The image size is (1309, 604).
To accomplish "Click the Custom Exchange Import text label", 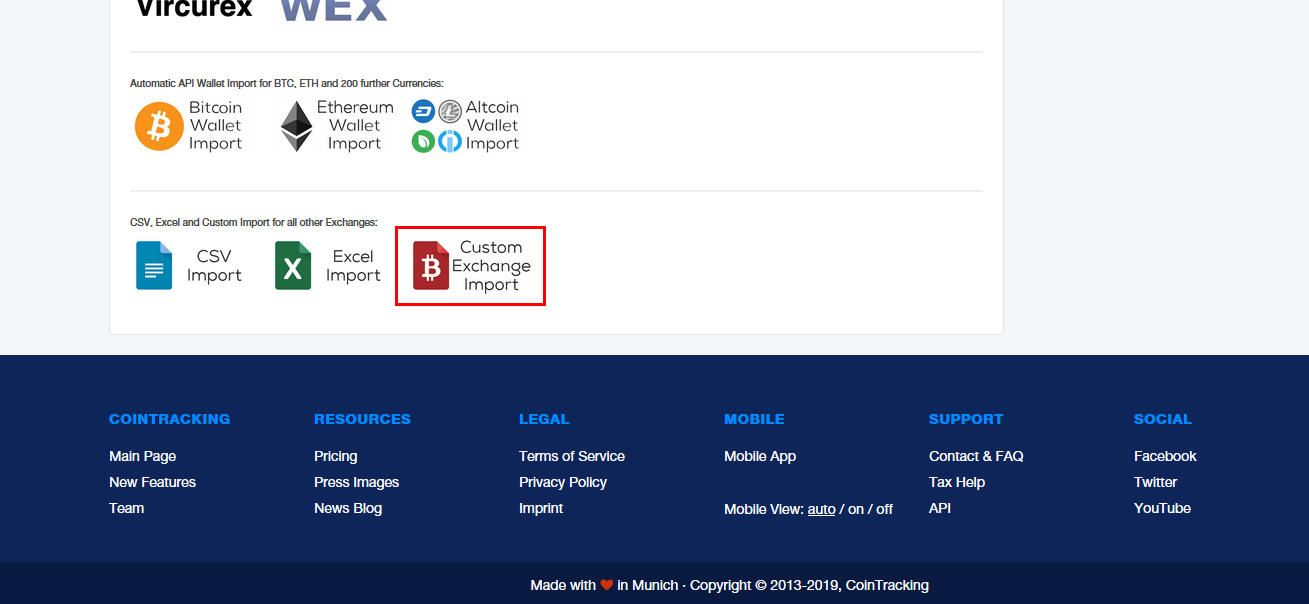I will tap(491, 266).
